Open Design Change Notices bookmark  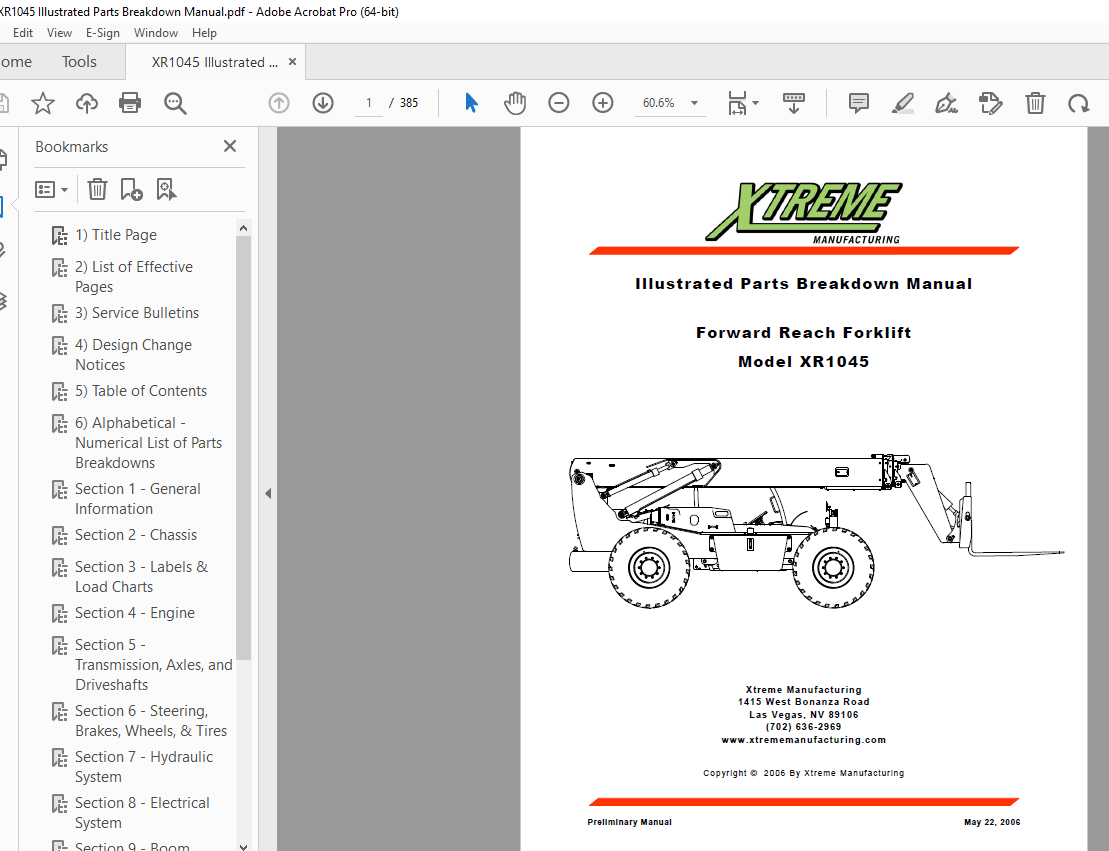point(133,354)
